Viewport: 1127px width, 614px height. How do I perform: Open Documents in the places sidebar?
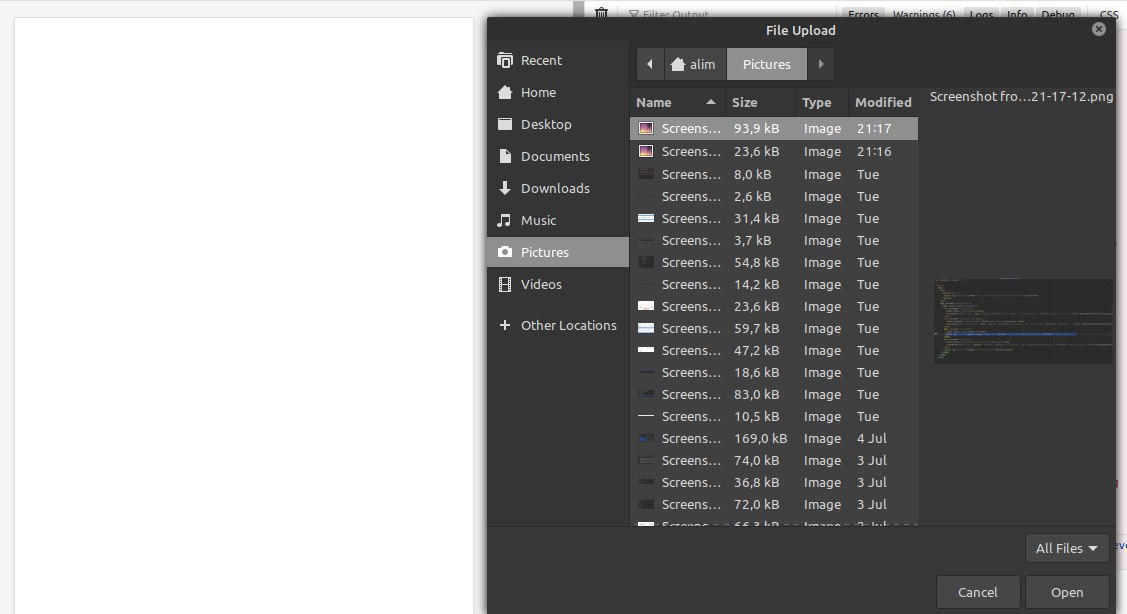click(558, 156)
